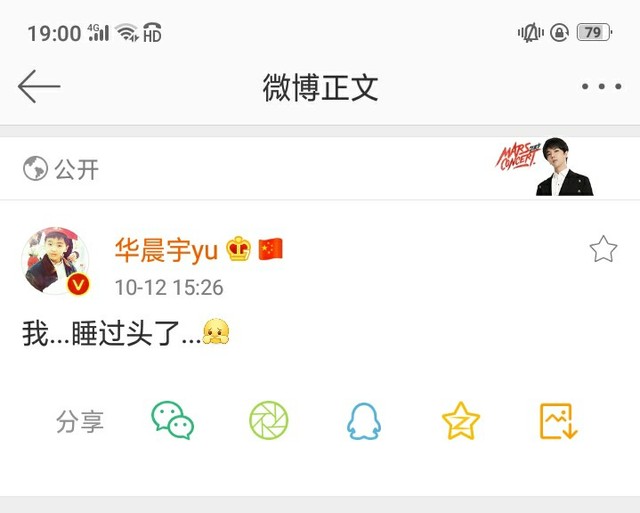Favorite the post with the star icon
The width and height of the screenshot is (640, 513).
[x=603, y=249]
